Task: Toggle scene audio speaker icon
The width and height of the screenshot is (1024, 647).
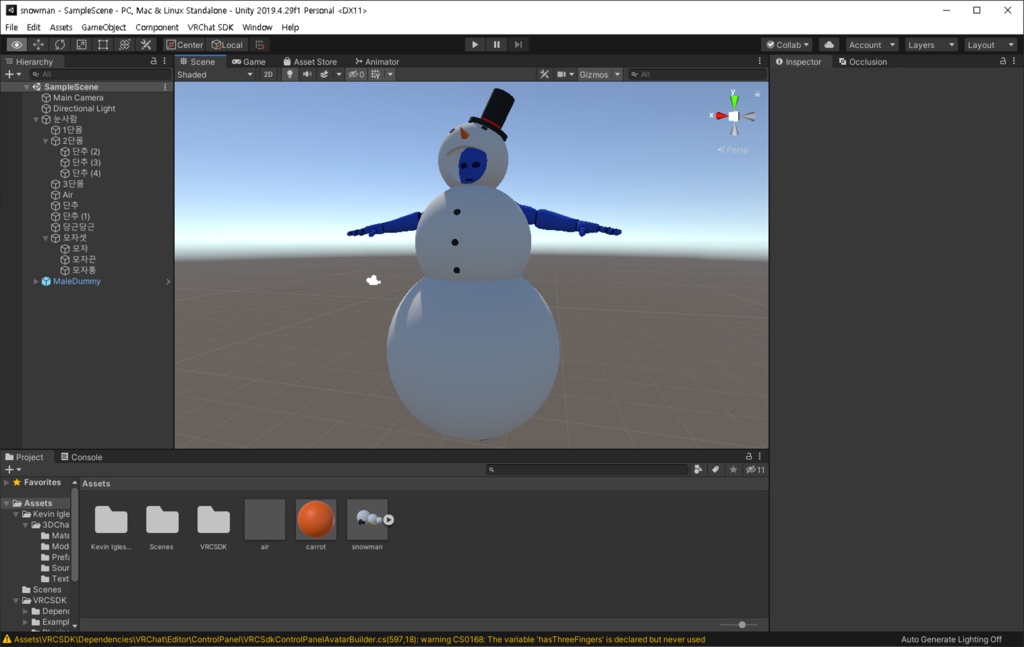Action: [x=307, y=74]
